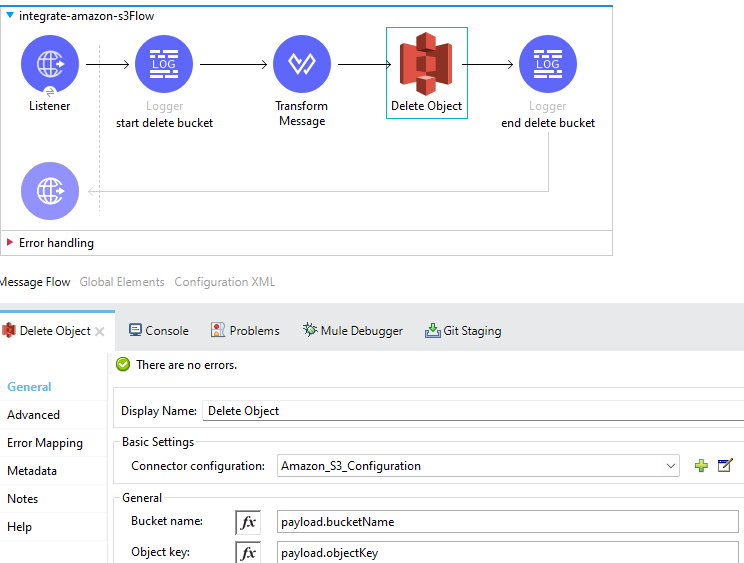Toggle fx expression mode for Bucket name
This screenshot has width=744, height=563.
point(248,522)
